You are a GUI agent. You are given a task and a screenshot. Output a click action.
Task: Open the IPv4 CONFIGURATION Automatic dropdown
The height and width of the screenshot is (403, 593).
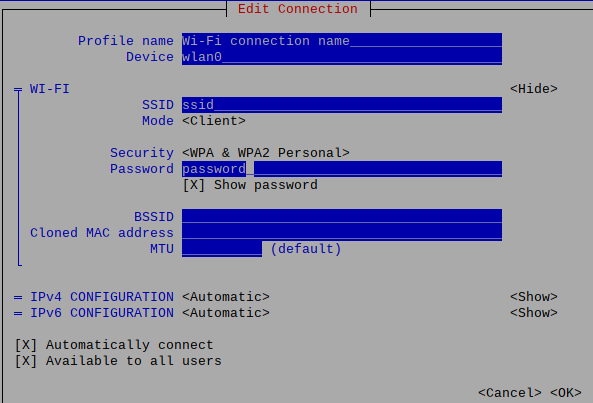[226, 297]
